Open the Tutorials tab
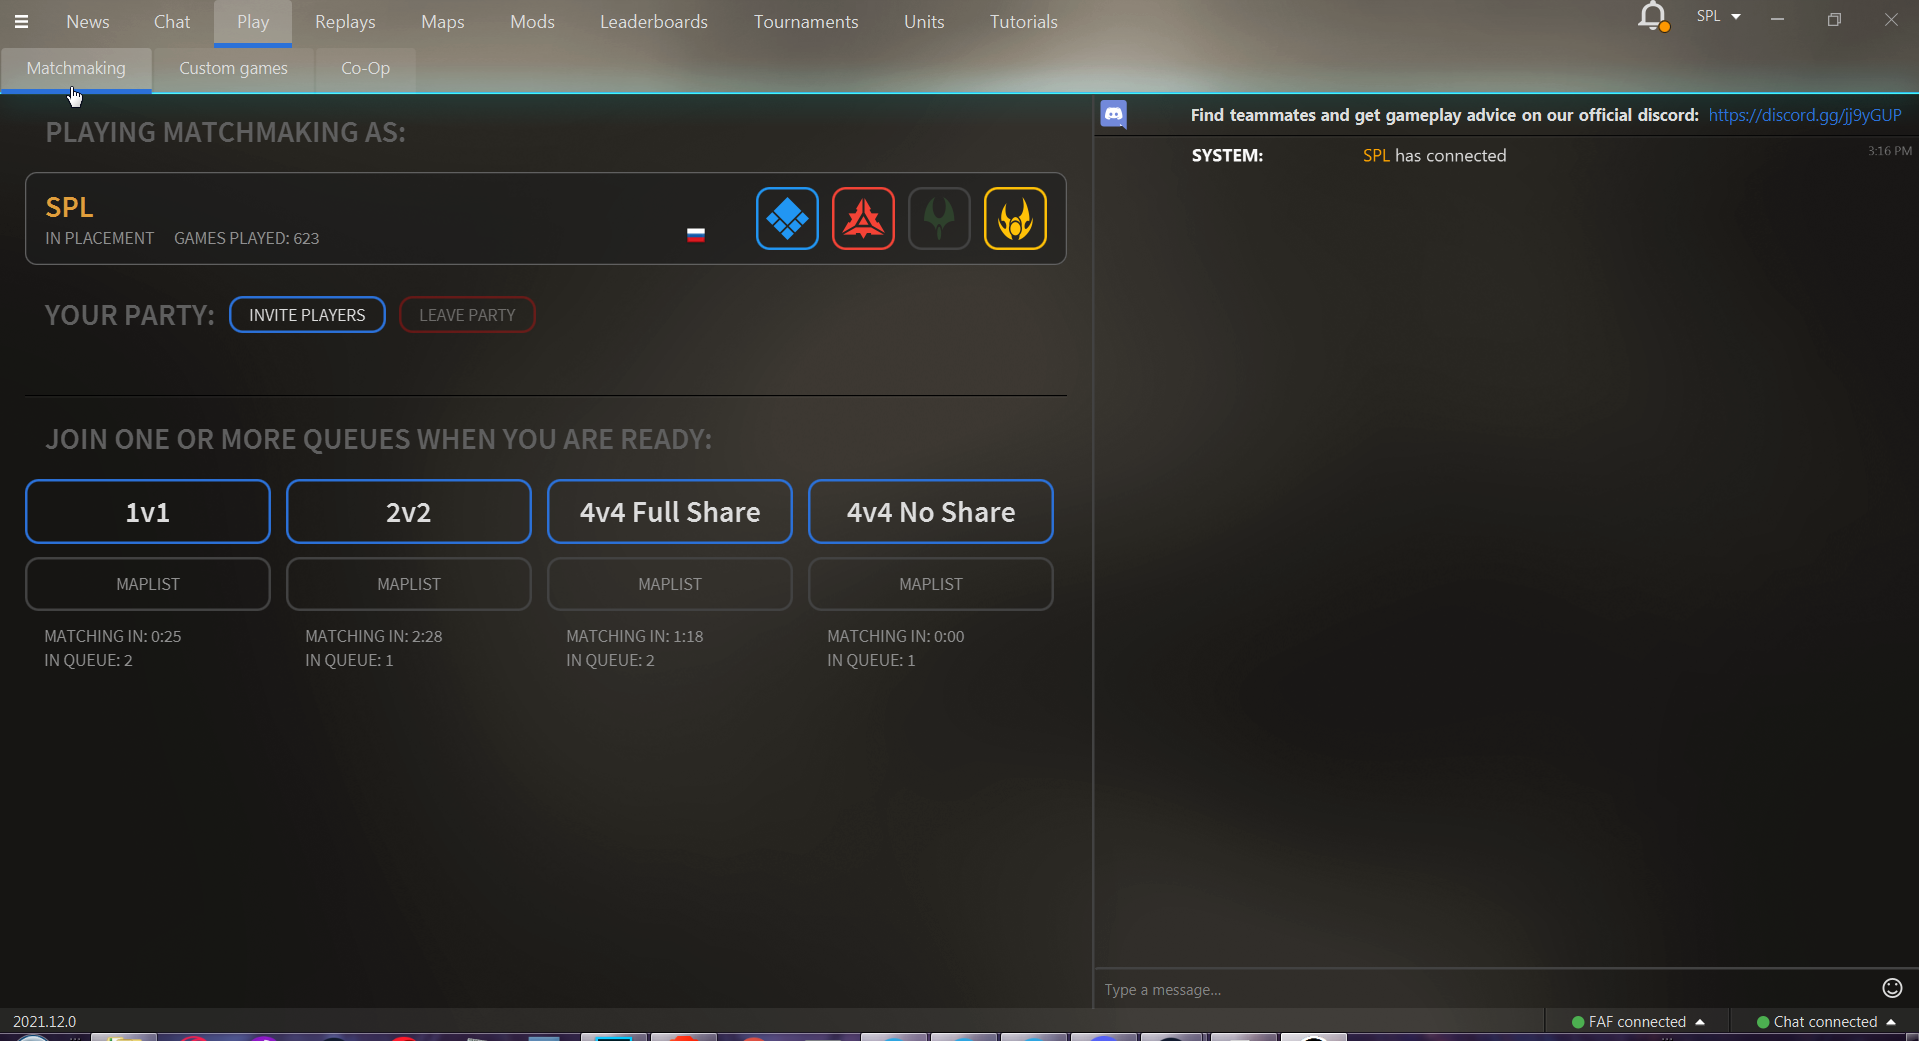Screen dimensions: 1919x1041 pyautogui.click(x=1023, y=22)
